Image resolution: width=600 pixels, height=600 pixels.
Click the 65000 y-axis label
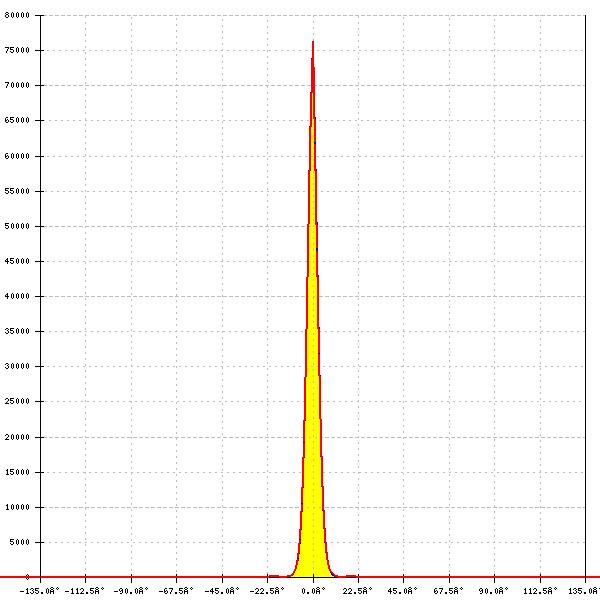coord(17,120)
